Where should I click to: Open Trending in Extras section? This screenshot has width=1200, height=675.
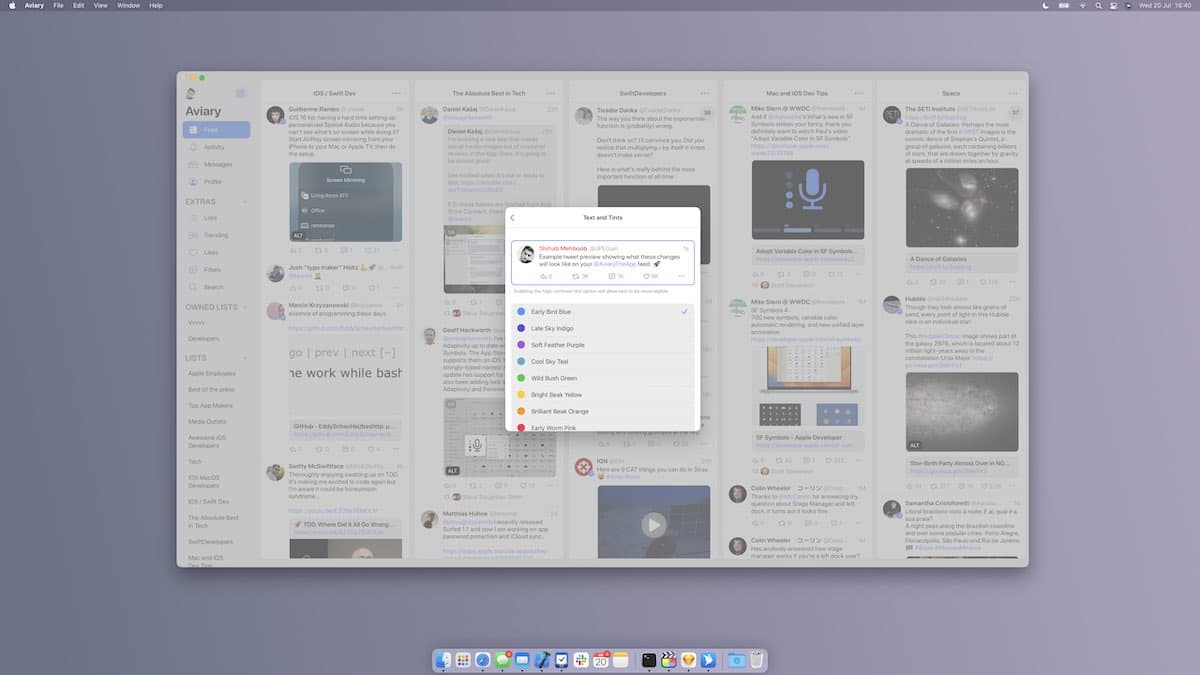pyautogui.click(x=217, y=235)
